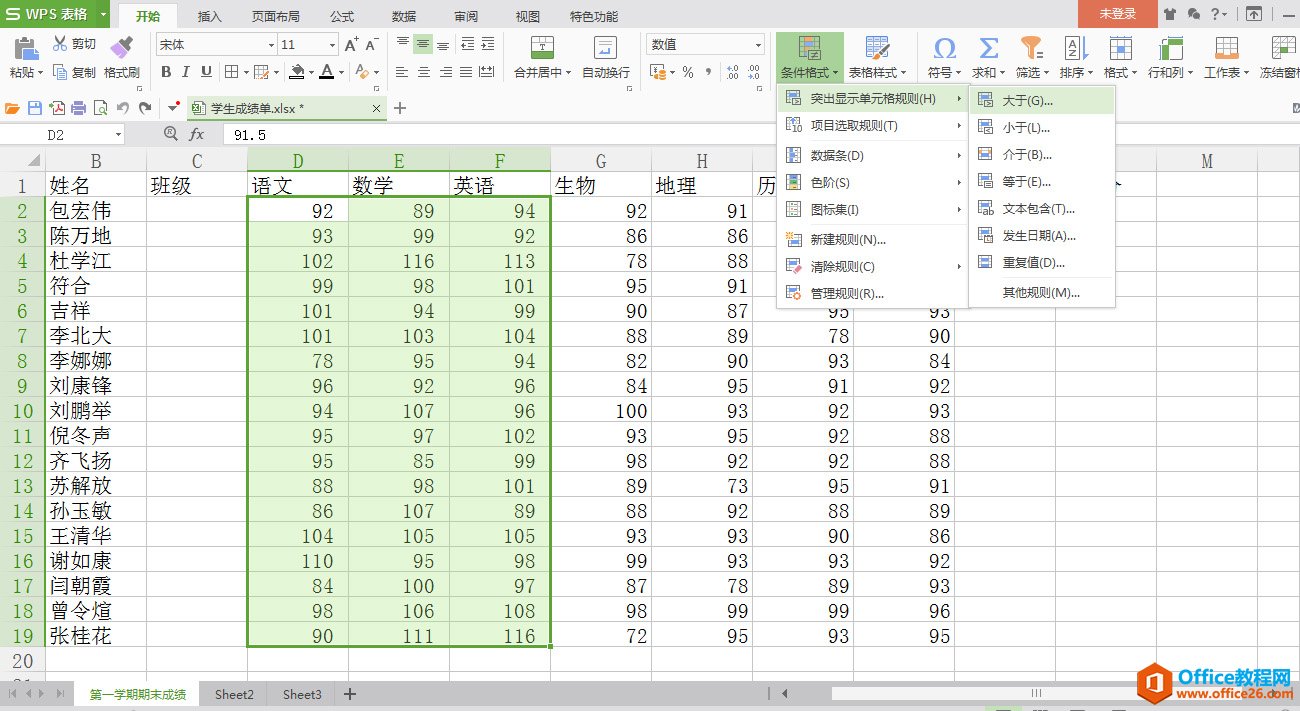Decrease font size with the A- icon
1300x711 pixels.
coord(371,45)
